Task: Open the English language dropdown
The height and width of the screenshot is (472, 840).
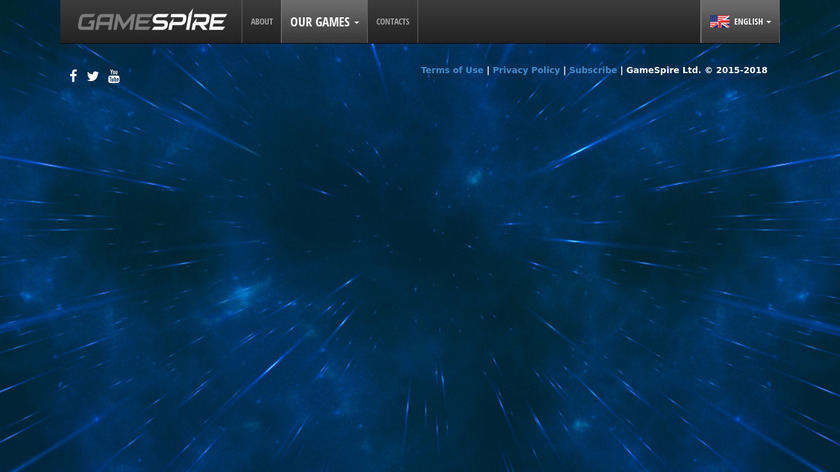Action: [x=740, y=21]
